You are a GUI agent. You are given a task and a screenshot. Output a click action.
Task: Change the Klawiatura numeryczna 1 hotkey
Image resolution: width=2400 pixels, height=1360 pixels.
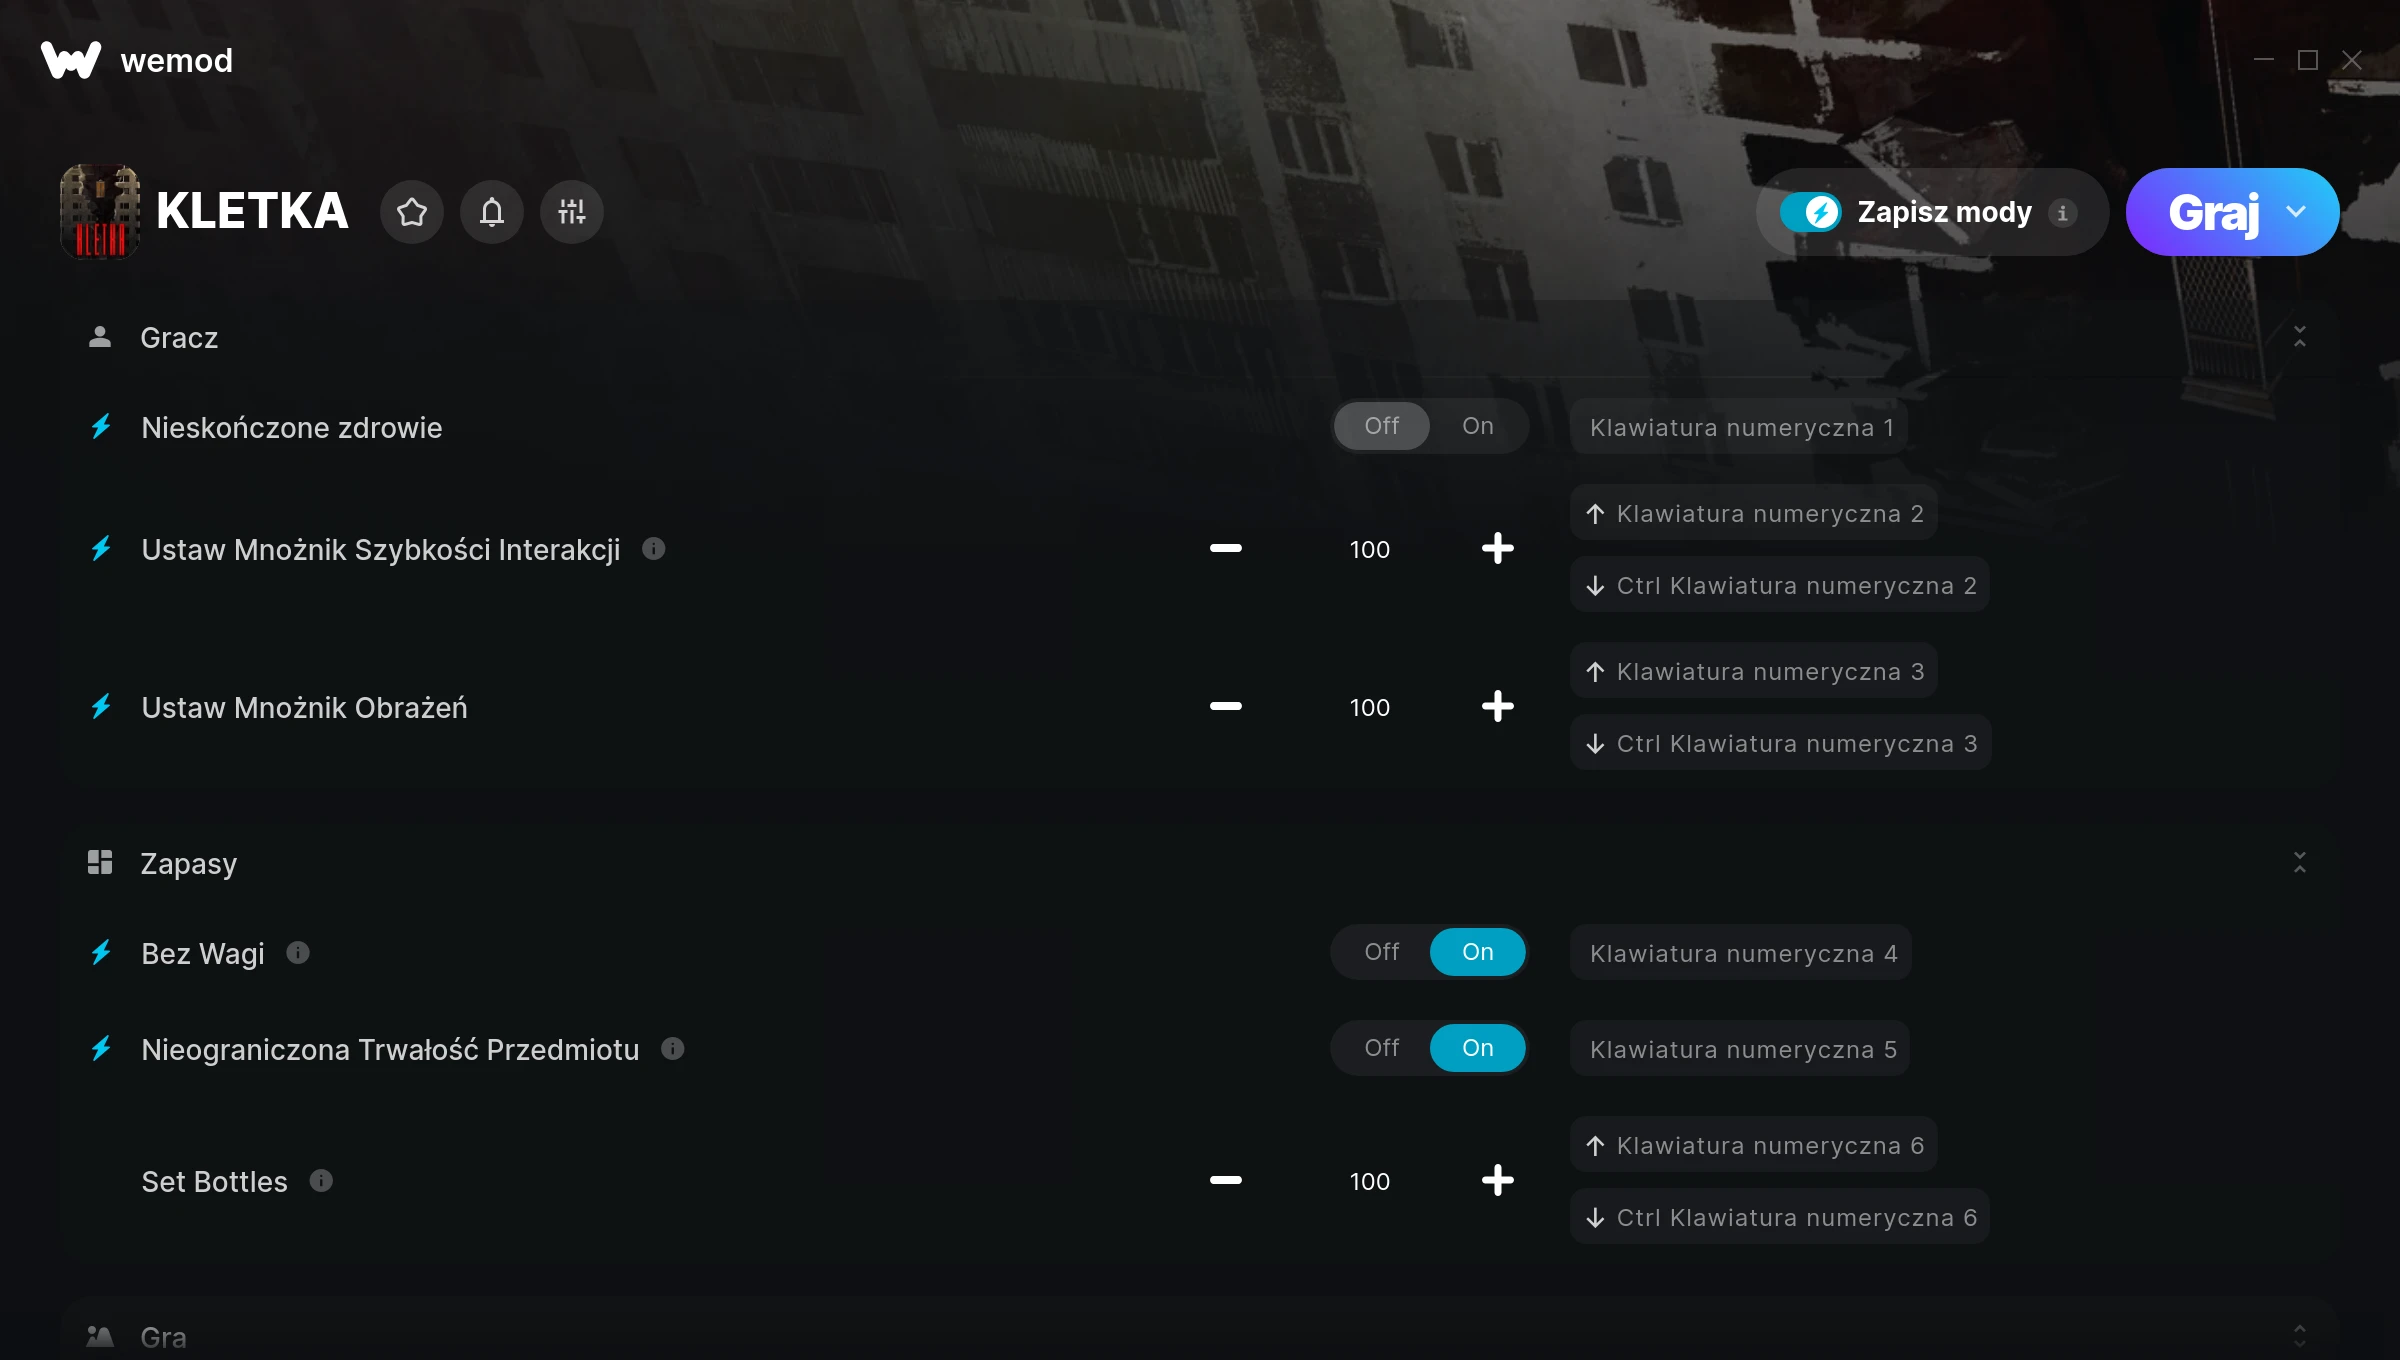[1740, 428]
